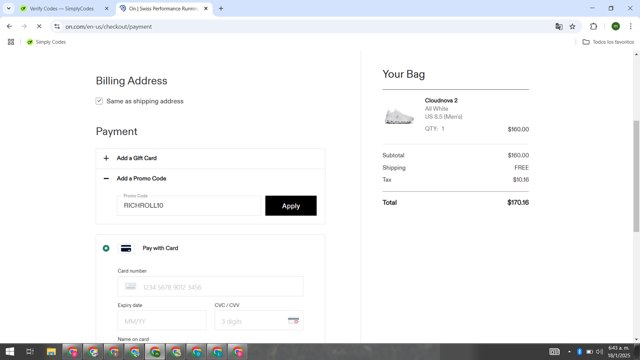Open a new browser tab
The width and height of the screenshot is (640, 360).
[x=221, y=9]
